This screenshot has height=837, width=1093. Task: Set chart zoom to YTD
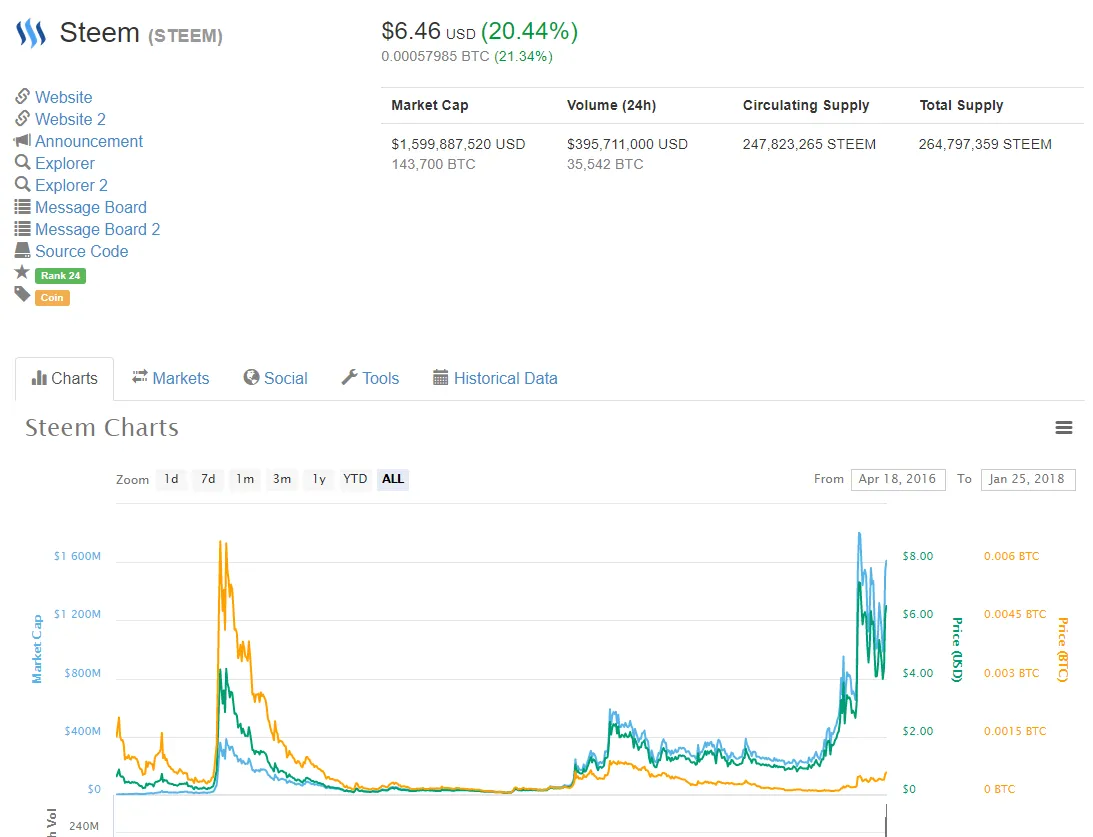[355, 479]
